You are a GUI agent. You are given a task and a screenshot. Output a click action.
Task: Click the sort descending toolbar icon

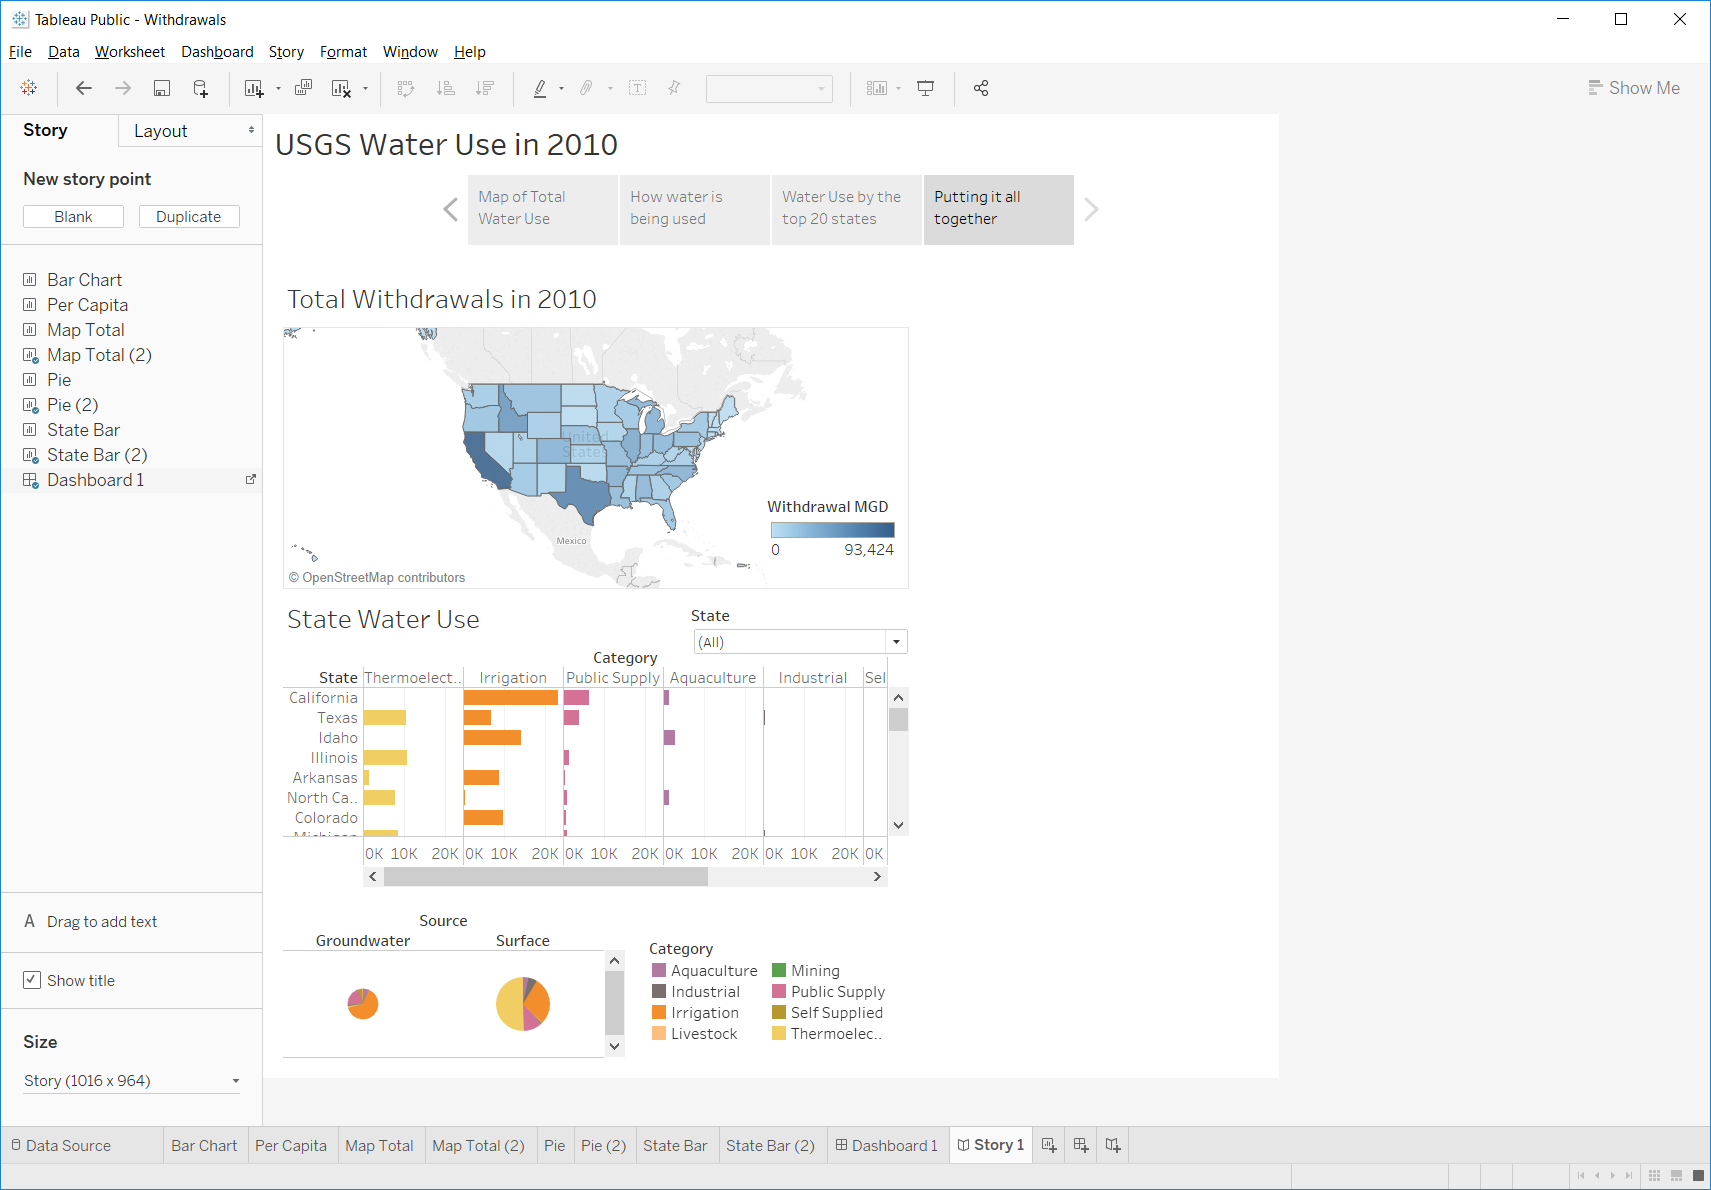pos(485,88)
